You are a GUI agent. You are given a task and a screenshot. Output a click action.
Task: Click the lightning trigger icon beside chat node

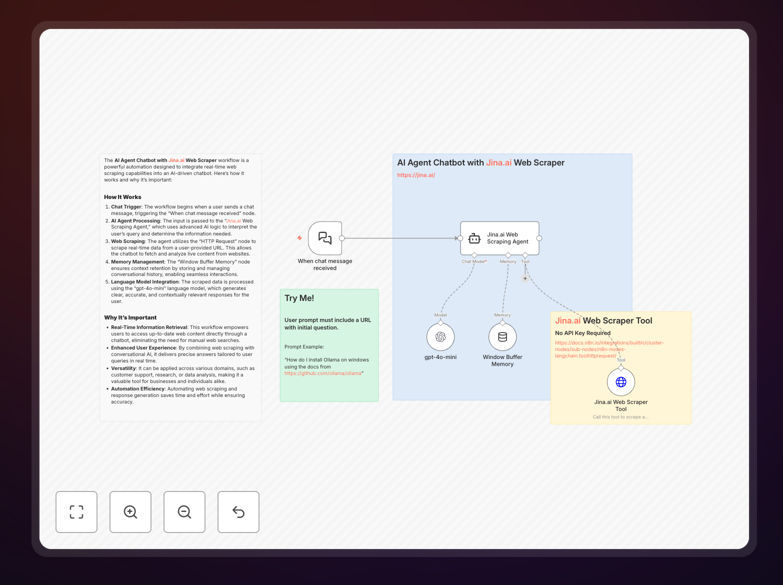pos(299,238)
